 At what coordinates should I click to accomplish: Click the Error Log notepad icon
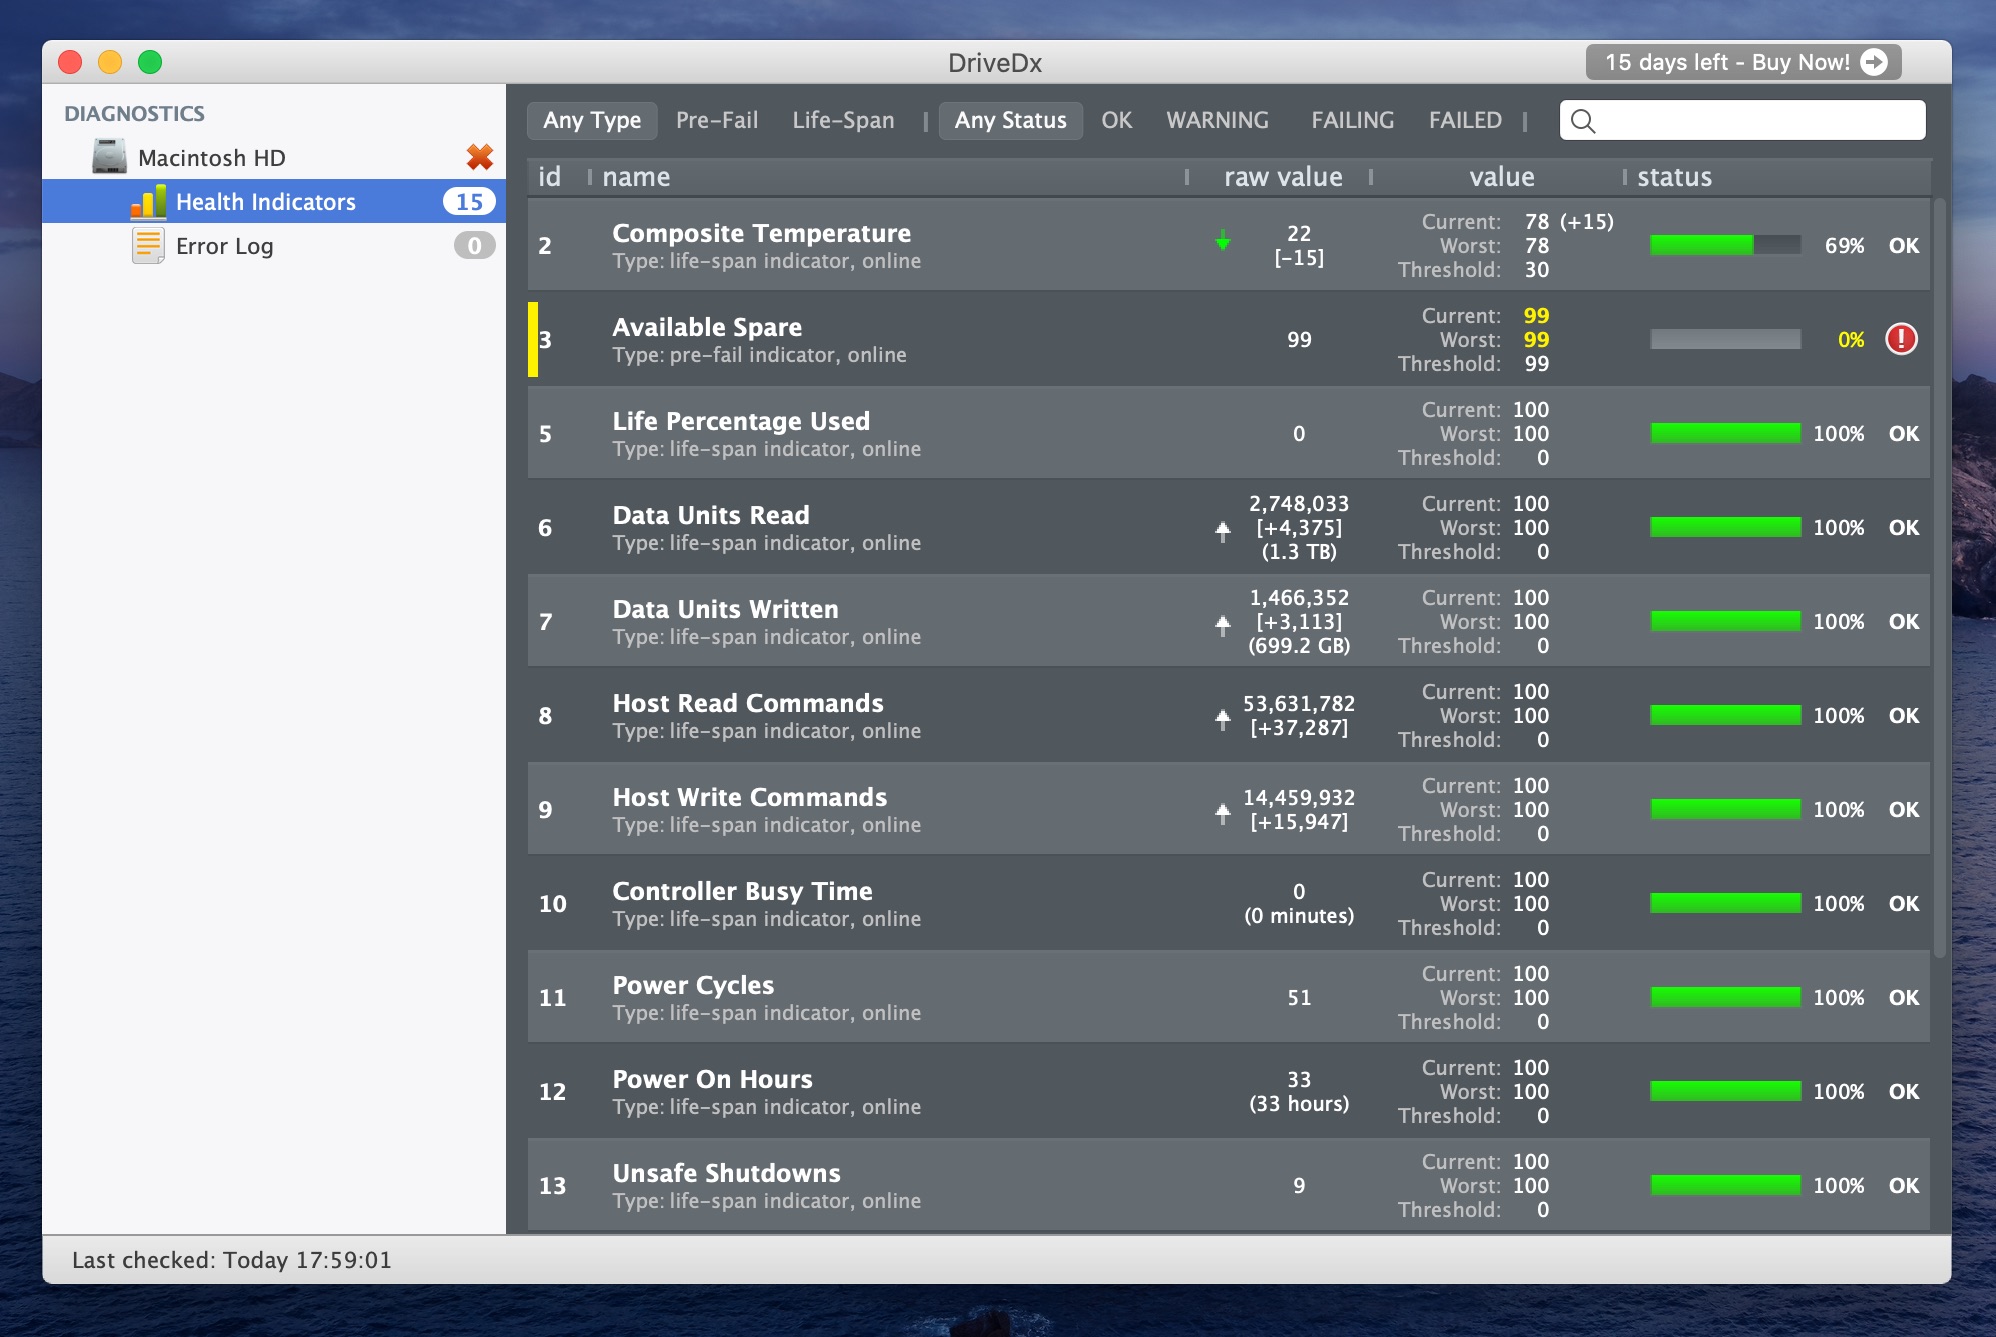pos(148,246)
